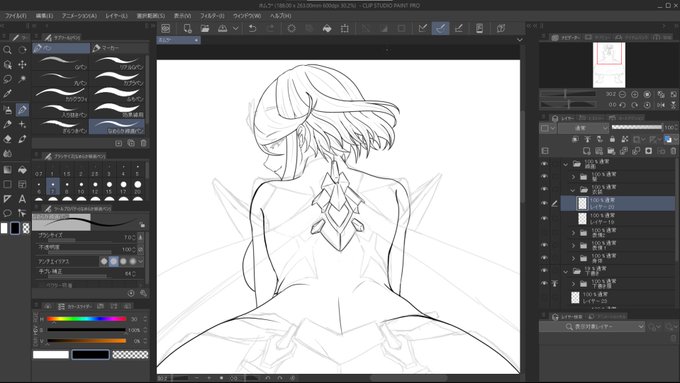The height and width of the screenshot is (383, 680).
Task: Select the Move layer tool
Action: coord(22,65)
